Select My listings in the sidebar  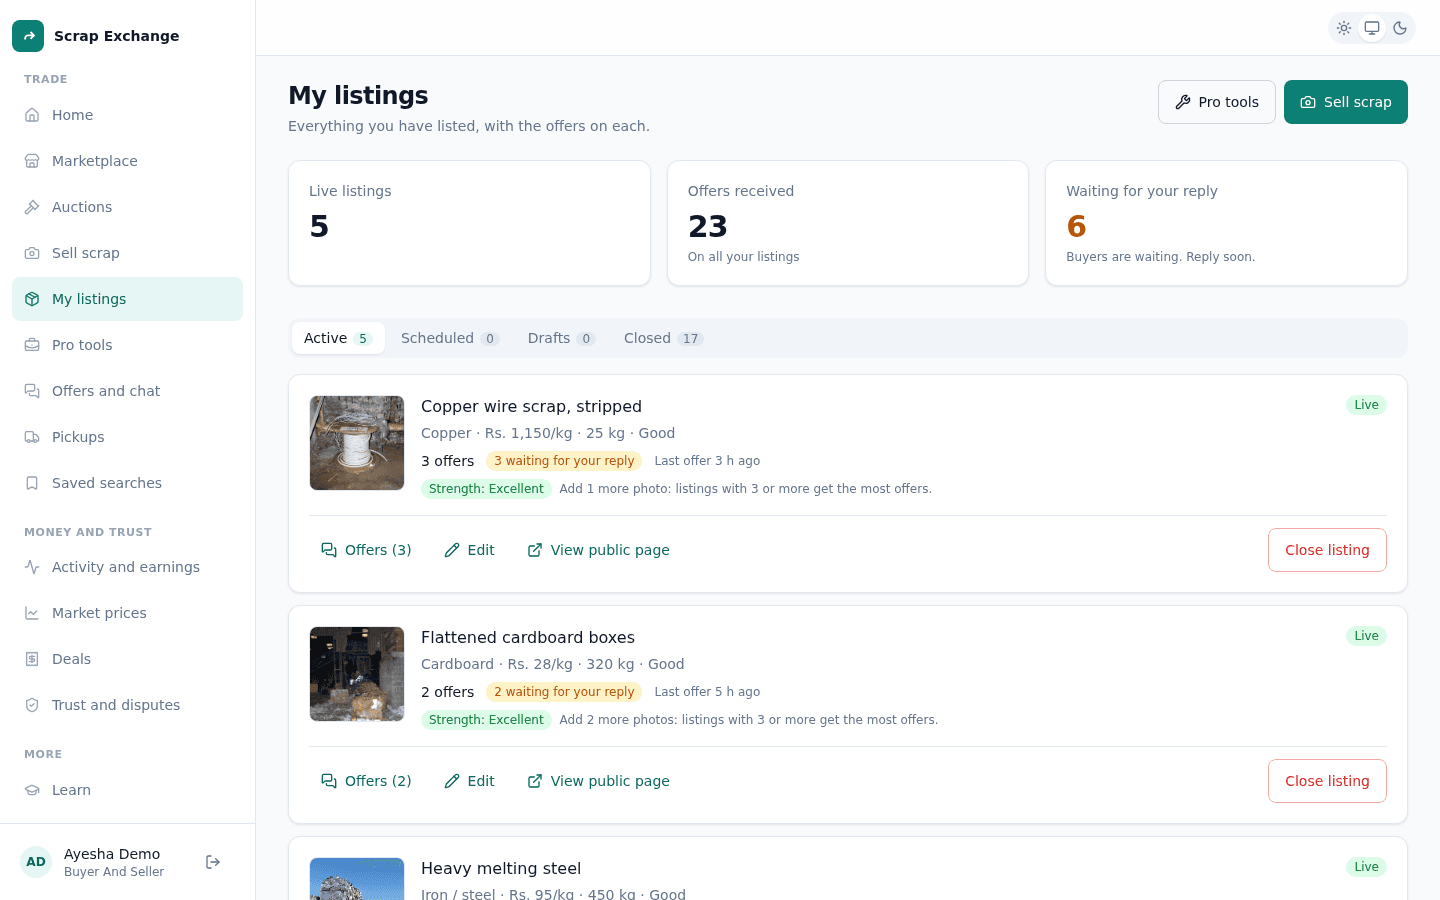coord(127,299)
